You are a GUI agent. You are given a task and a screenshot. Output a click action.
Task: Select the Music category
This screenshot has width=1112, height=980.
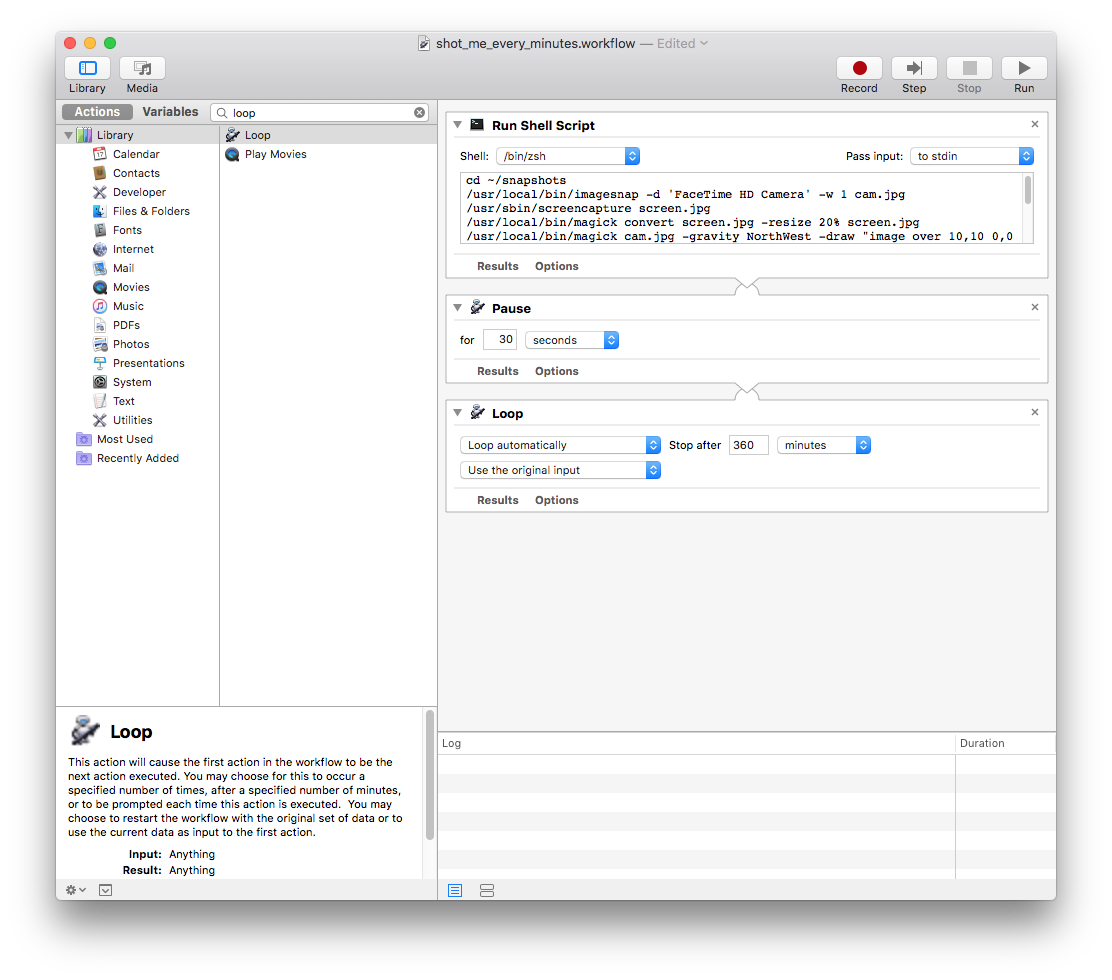[128, 306]
